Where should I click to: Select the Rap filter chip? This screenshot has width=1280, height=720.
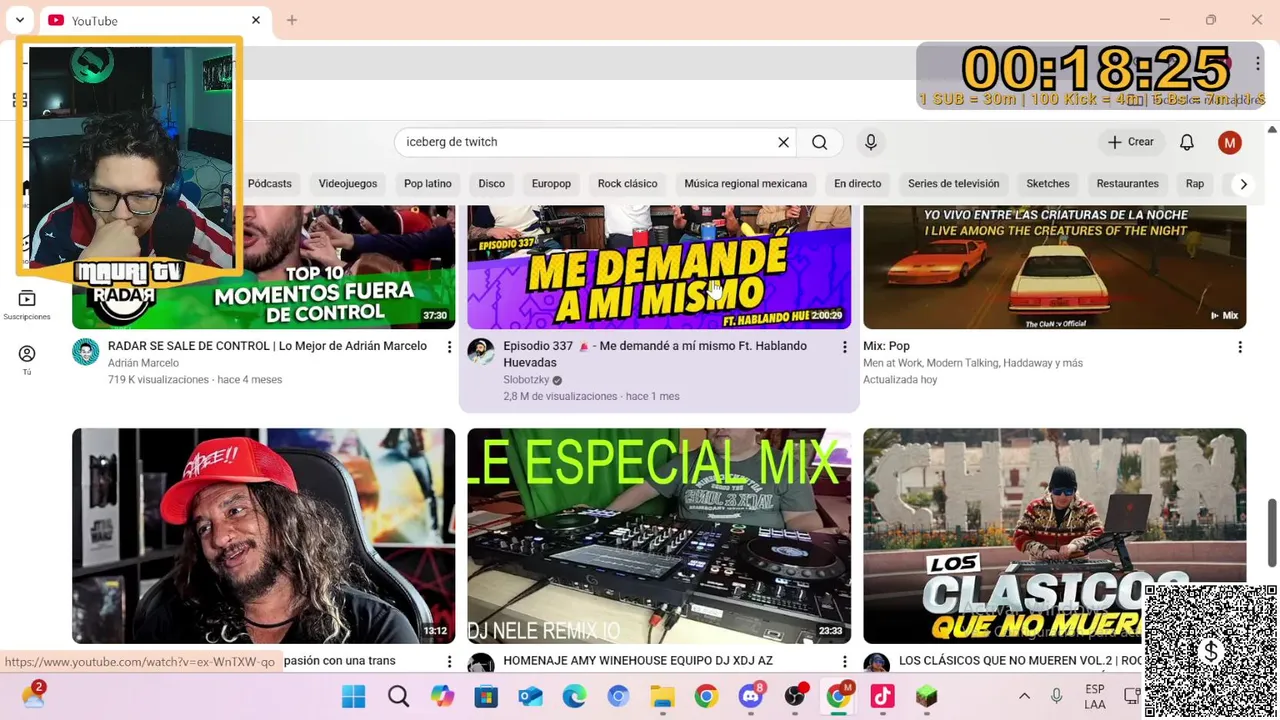(1195, 184)
